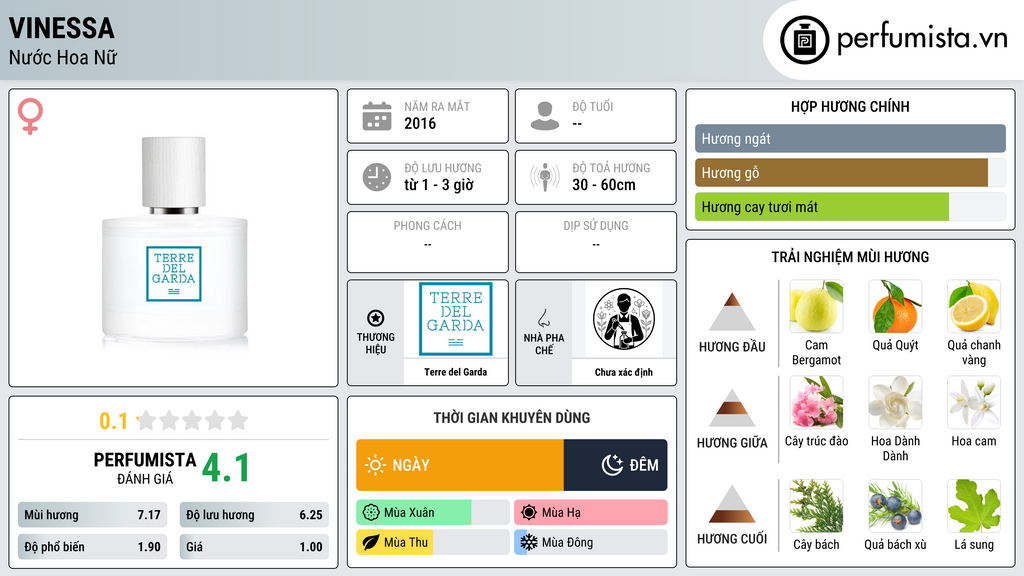The height and width of the screenshot is (576, 1024).
Task: Click the Nước Hoa Nữ subtitle
Action: coord(63,57)
